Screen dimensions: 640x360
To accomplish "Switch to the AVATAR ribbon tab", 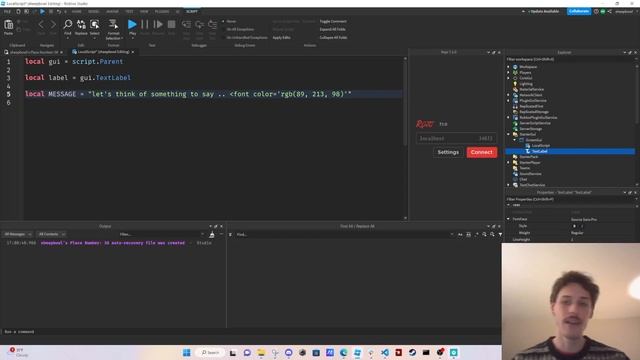I will click(x=112, y=11).
